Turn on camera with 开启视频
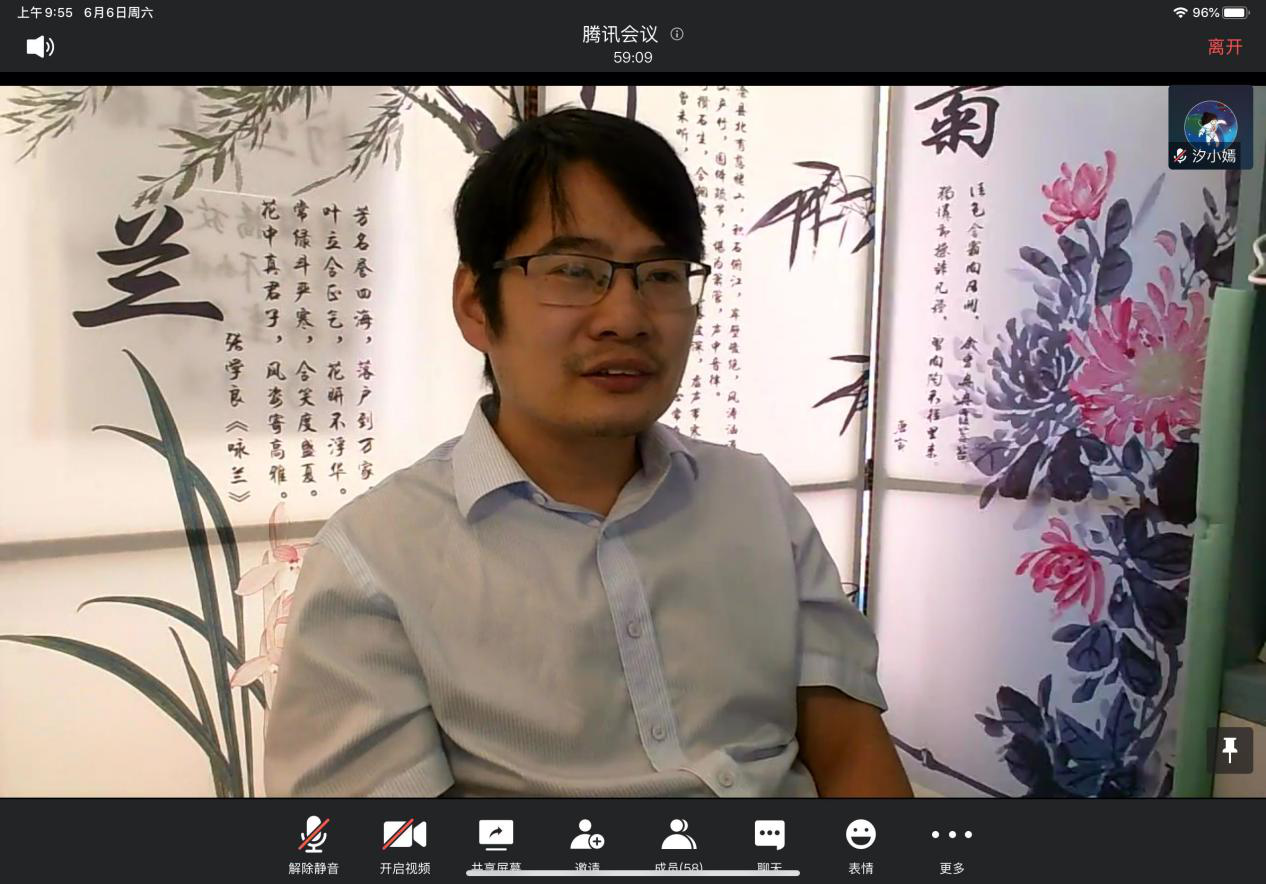 click(x=405, y=843)
